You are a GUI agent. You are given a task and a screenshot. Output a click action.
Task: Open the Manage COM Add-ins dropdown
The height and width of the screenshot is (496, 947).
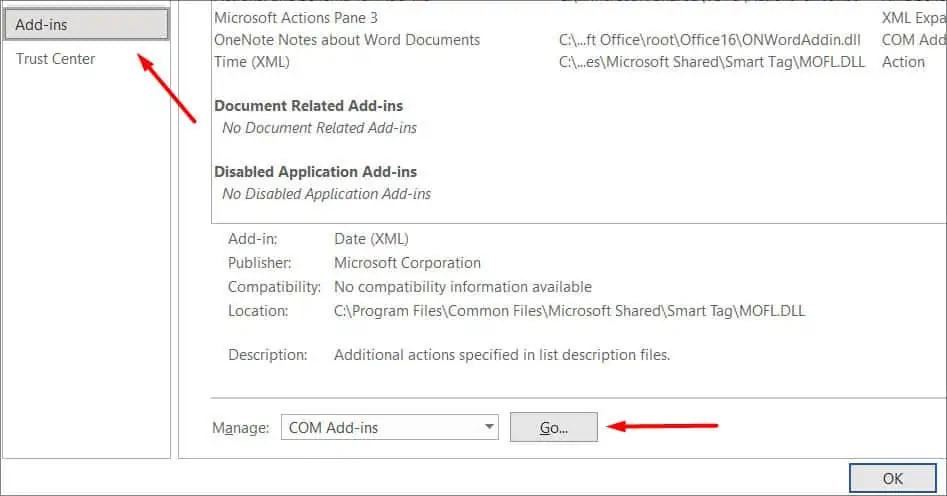coord(390,427)
